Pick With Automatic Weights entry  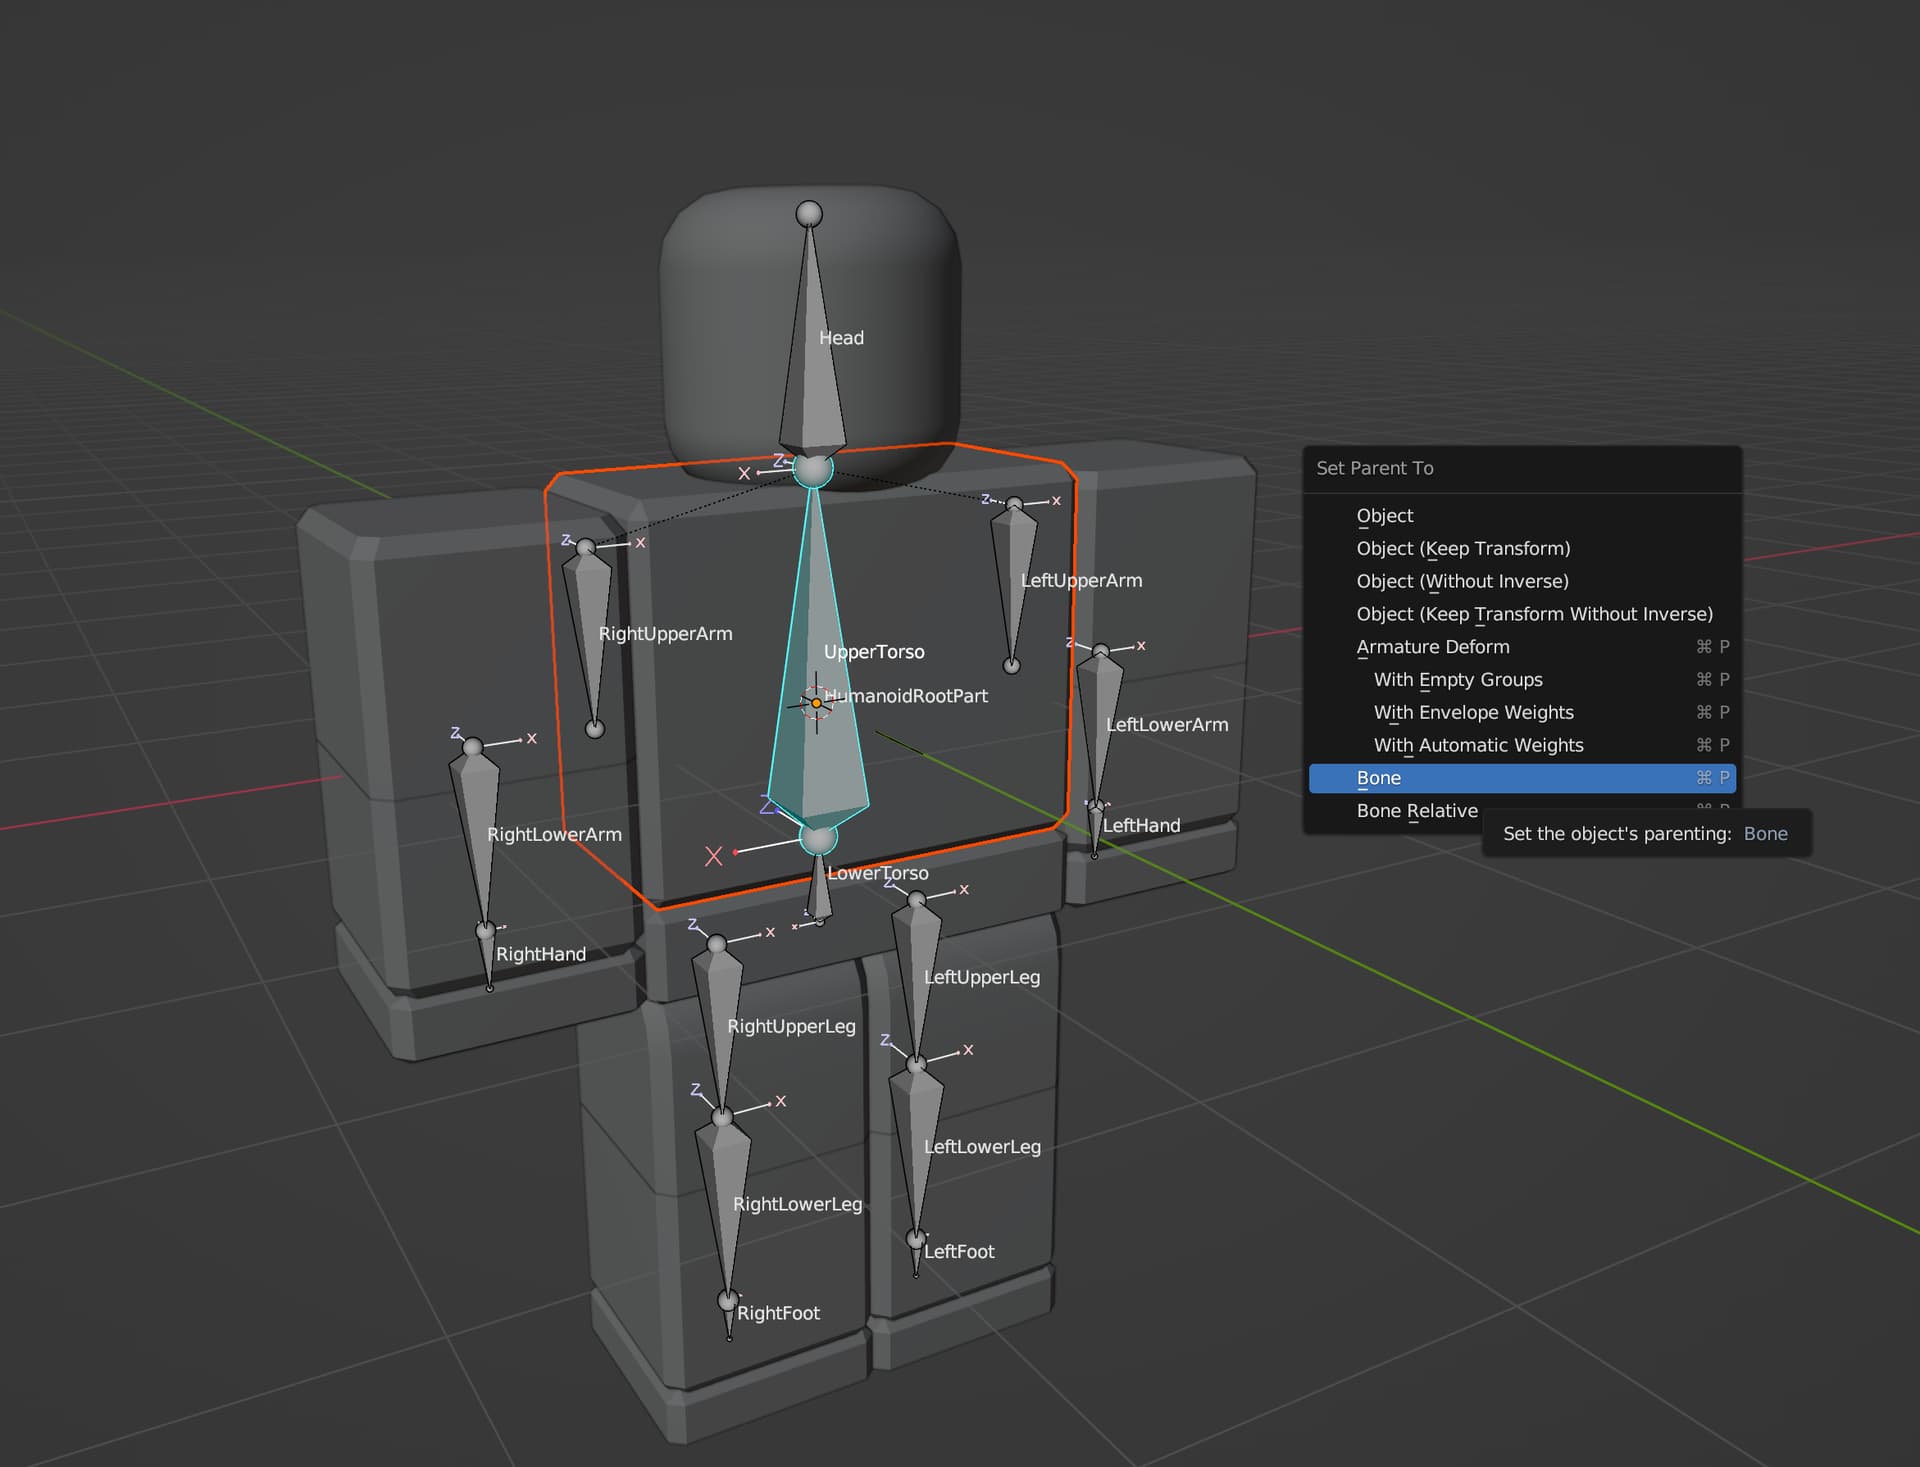[x=1477, y=746]
